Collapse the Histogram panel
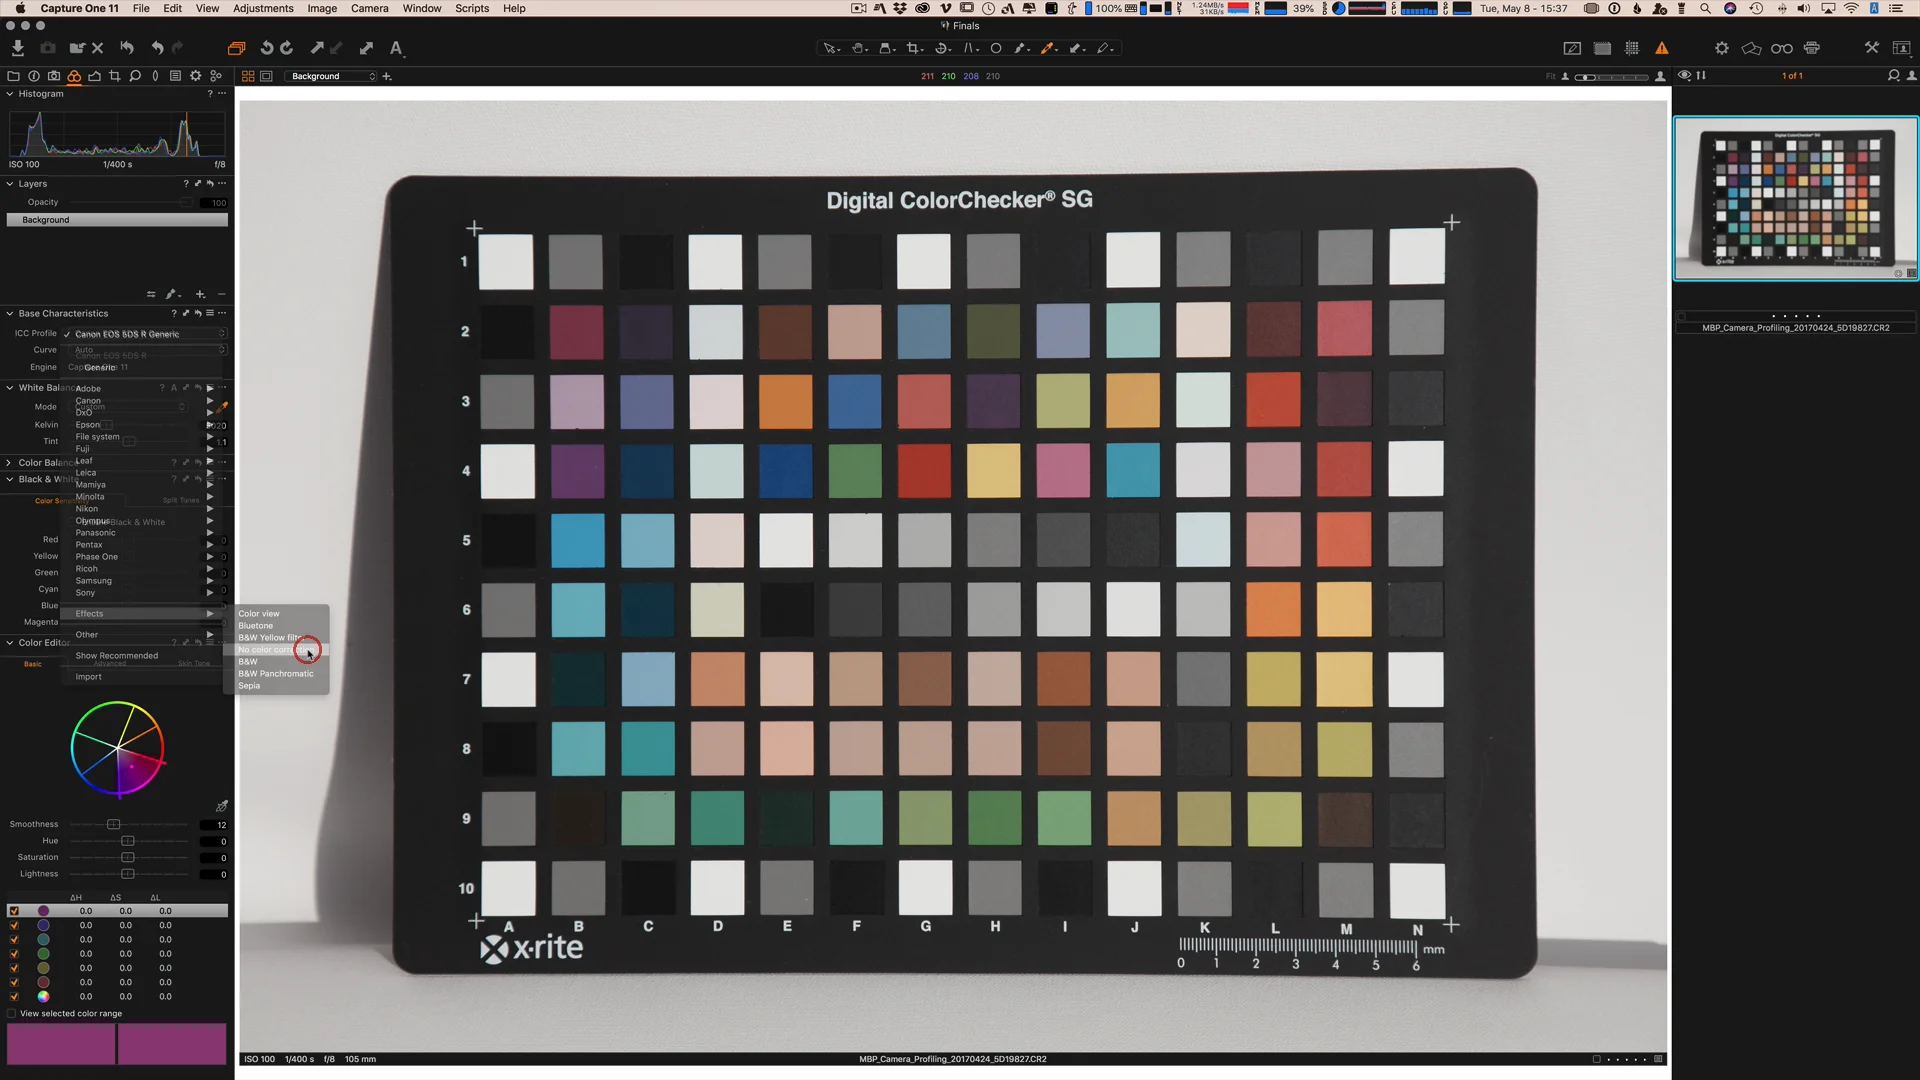The width and height of the screenshot is (1920, 1080). pos(10,94)
